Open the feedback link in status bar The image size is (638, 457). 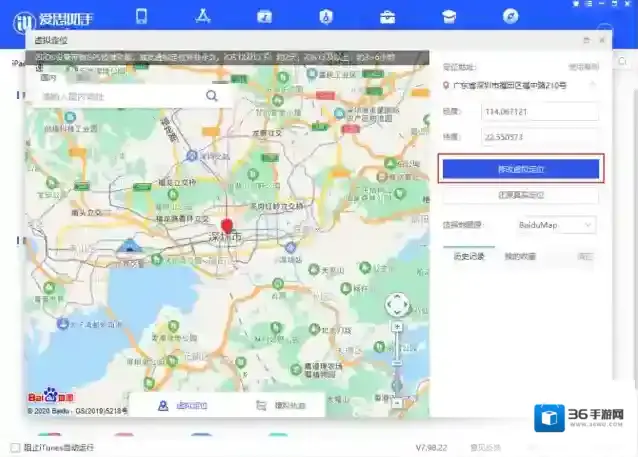485,448
